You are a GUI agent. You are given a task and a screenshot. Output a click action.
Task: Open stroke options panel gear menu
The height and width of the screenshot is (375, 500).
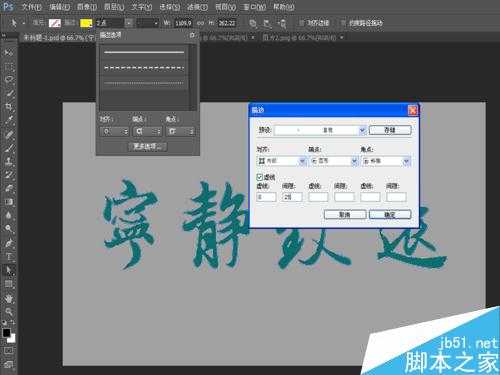pyautogui.click(x=192, y=35)
